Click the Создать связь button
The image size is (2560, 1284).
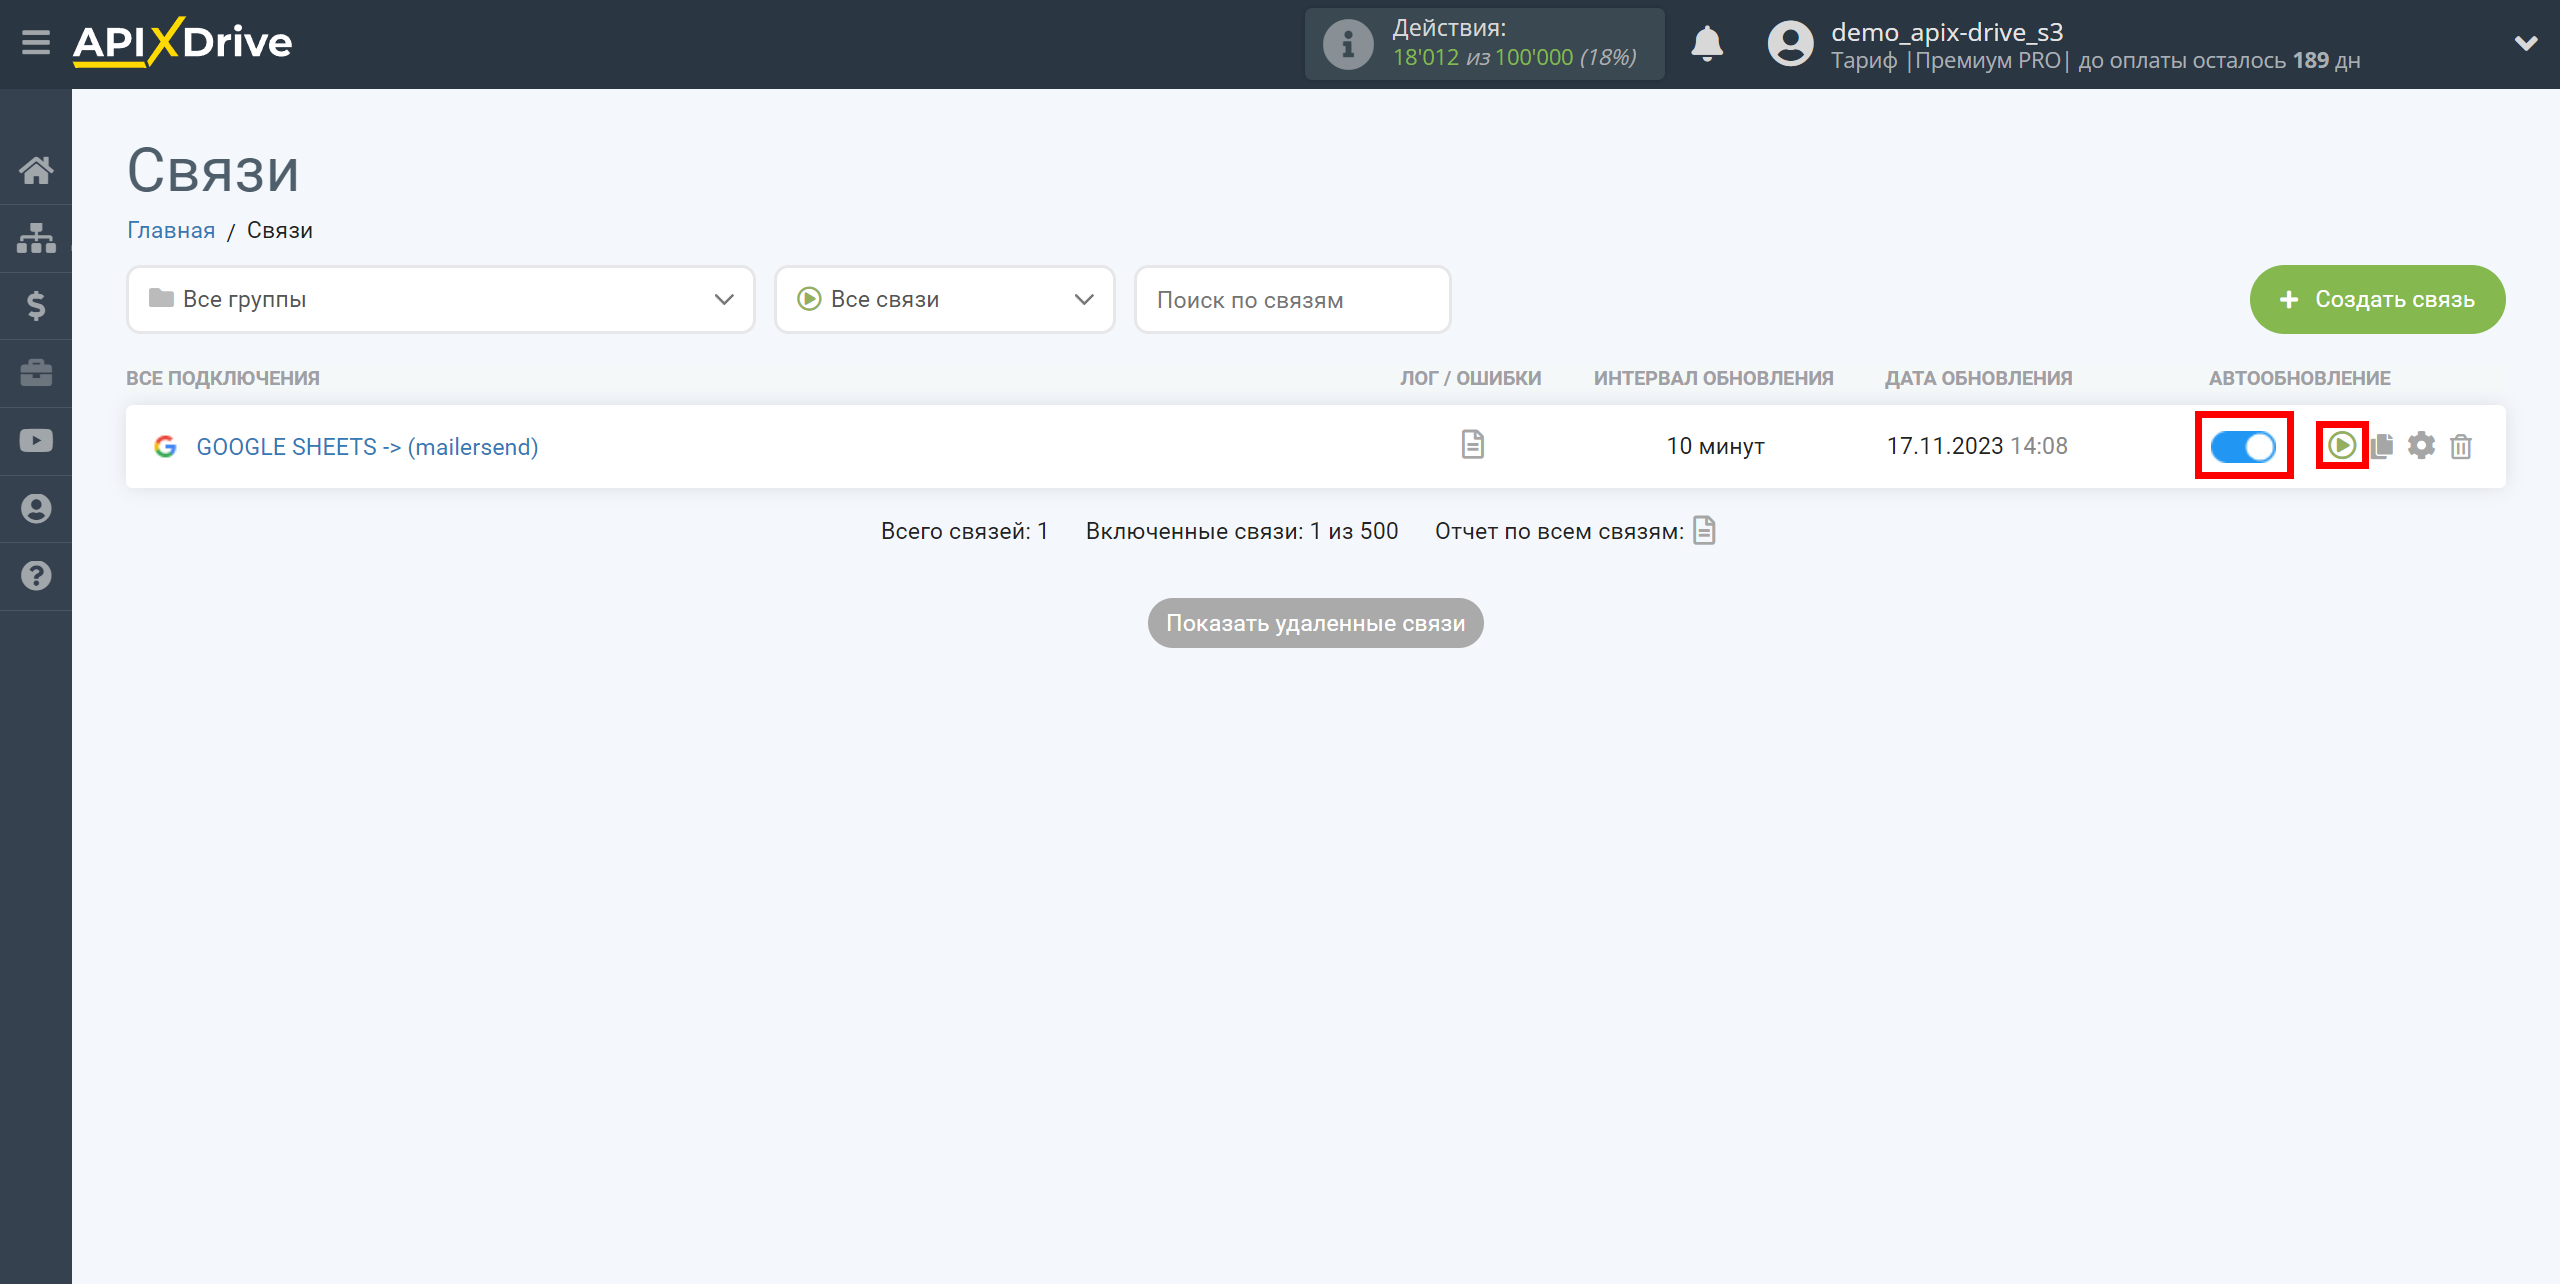coord(2377,300)
